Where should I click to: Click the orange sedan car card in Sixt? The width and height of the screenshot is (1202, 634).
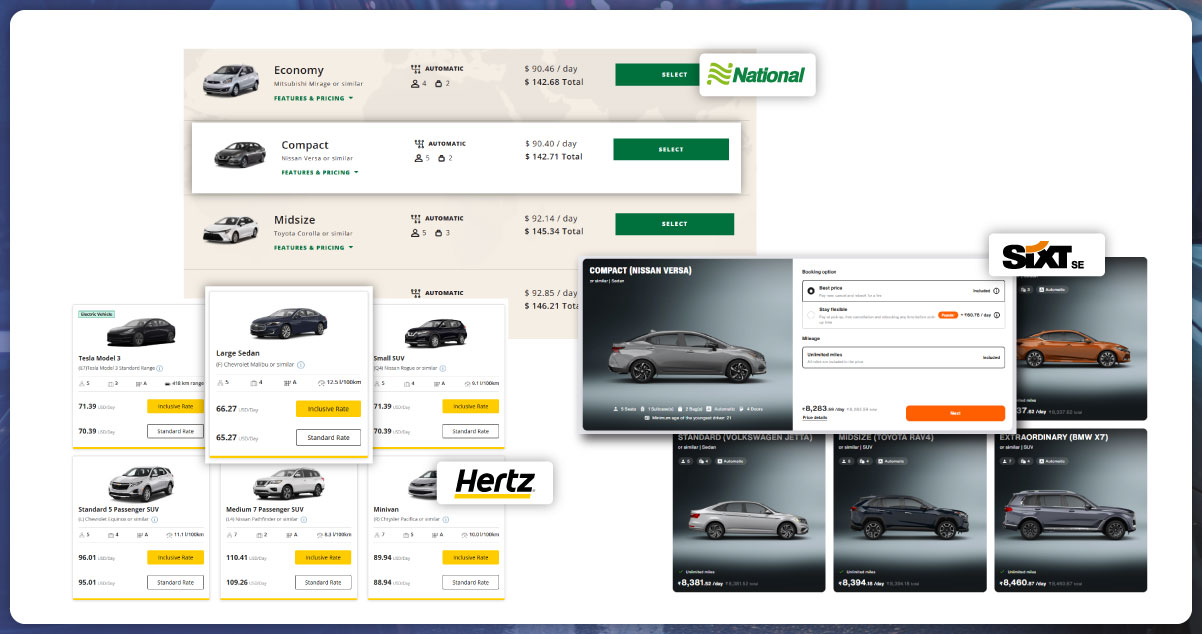coord(1081,339)
